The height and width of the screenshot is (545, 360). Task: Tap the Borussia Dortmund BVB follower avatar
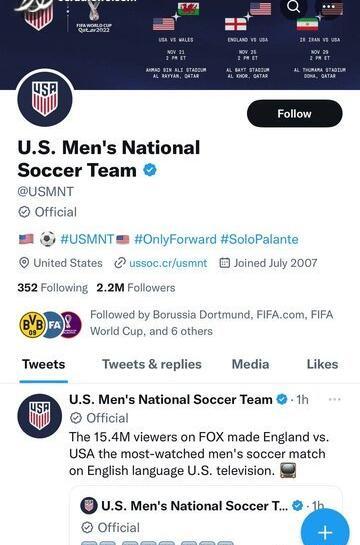click(32, 325)
